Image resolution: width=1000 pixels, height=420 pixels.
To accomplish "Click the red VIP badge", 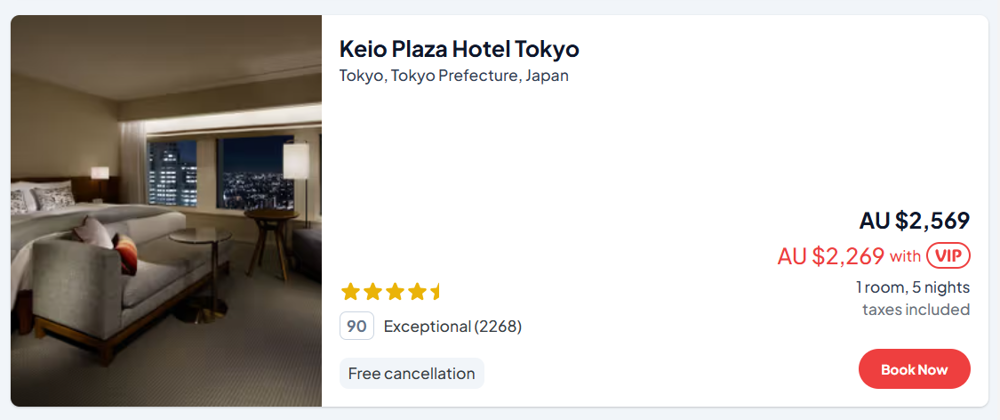I will click(x=948, y=256).
